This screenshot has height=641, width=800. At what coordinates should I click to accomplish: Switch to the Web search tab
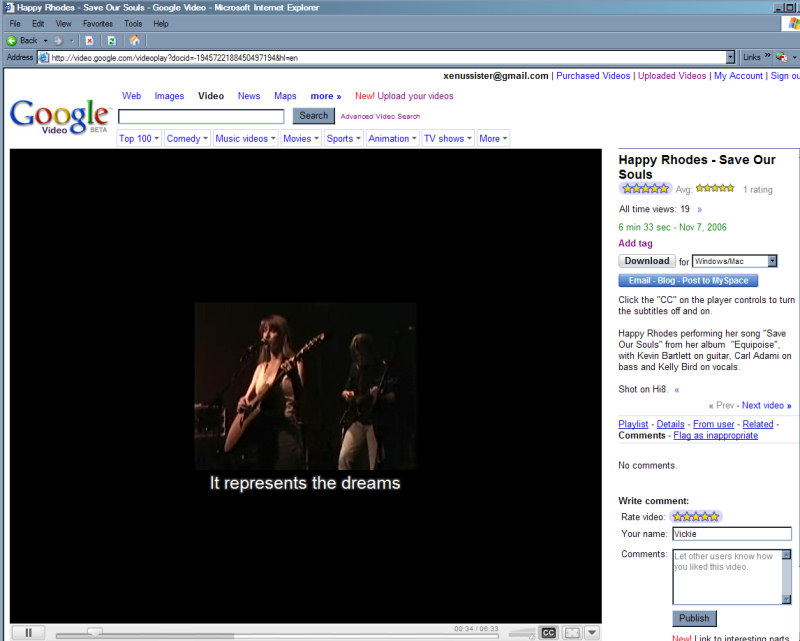[x=132, y=96]
